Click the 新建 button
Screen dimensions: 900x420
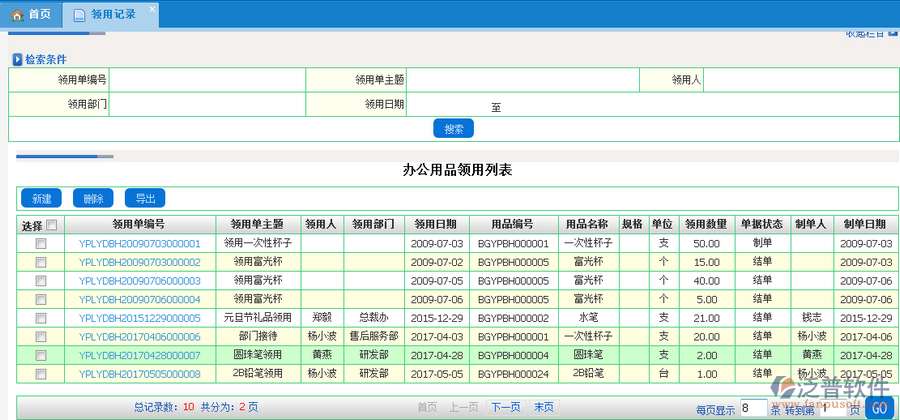41,198
